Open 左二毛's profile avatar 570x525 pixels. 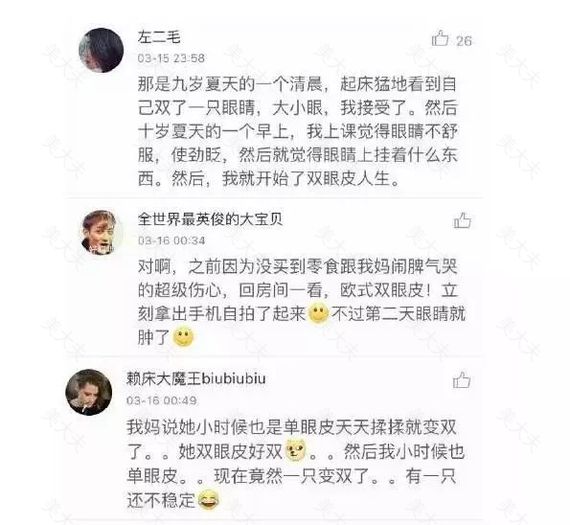(101, 50)
